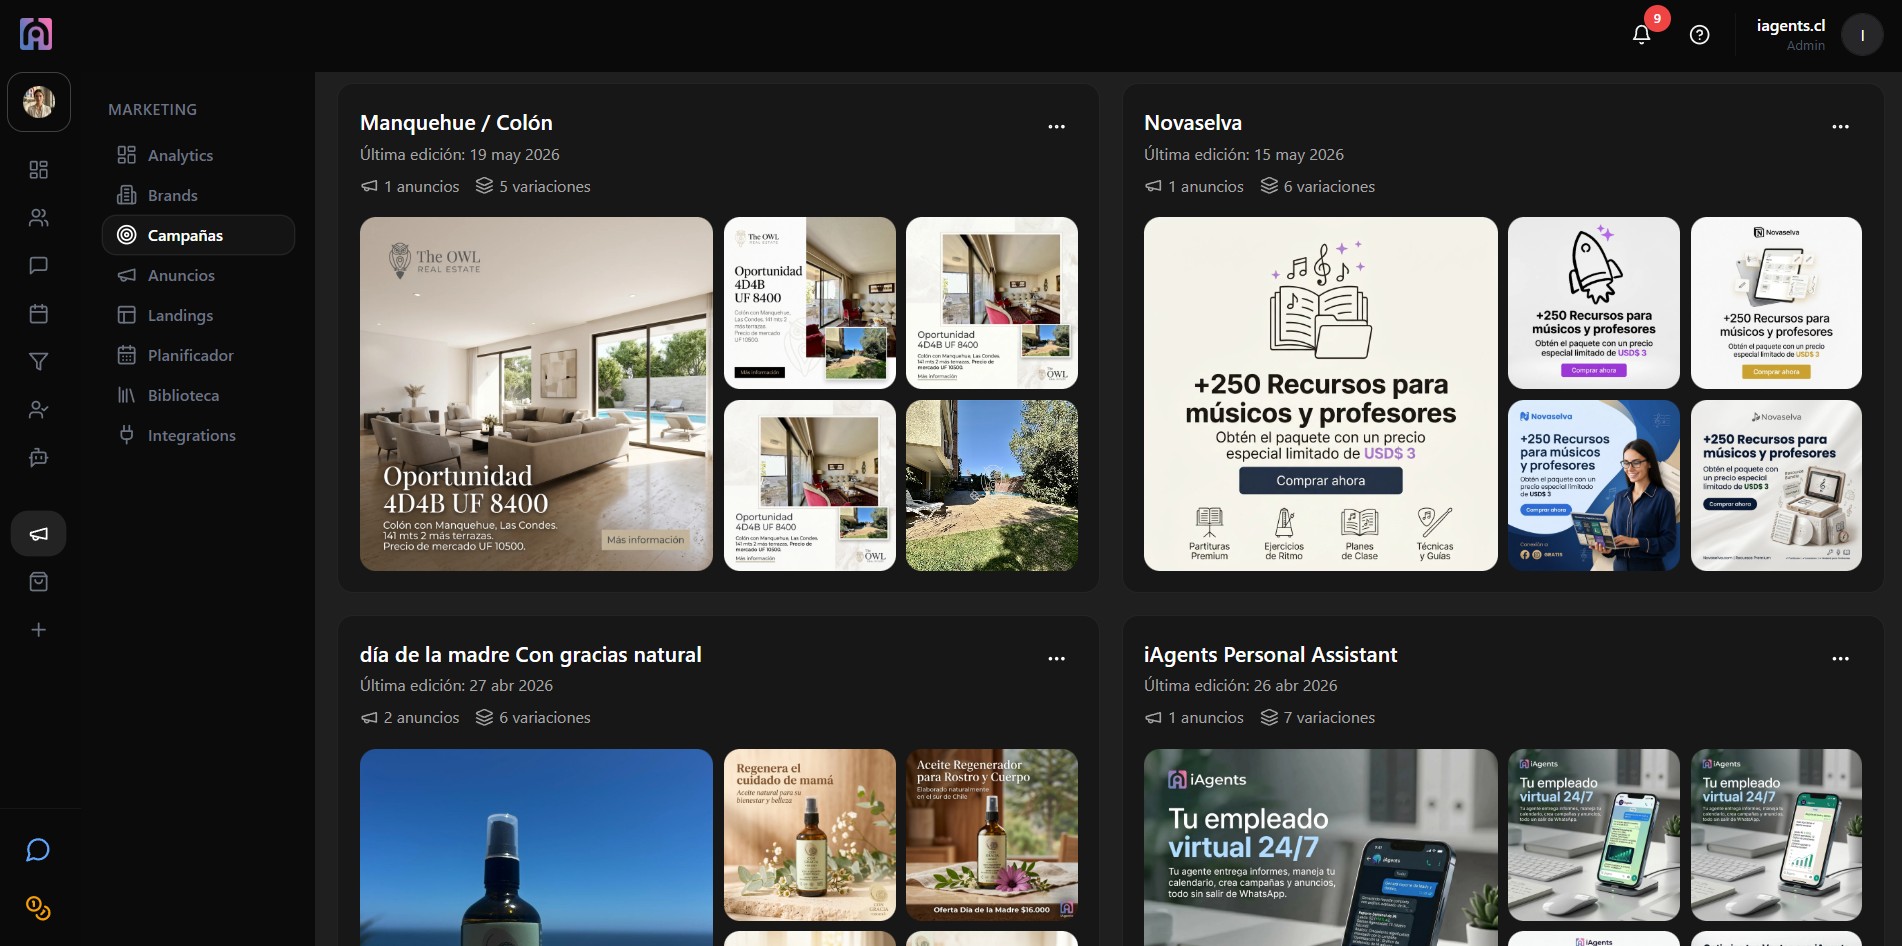Open the large The OWL living room ad
1902x946 pixels.
[536, 394]
